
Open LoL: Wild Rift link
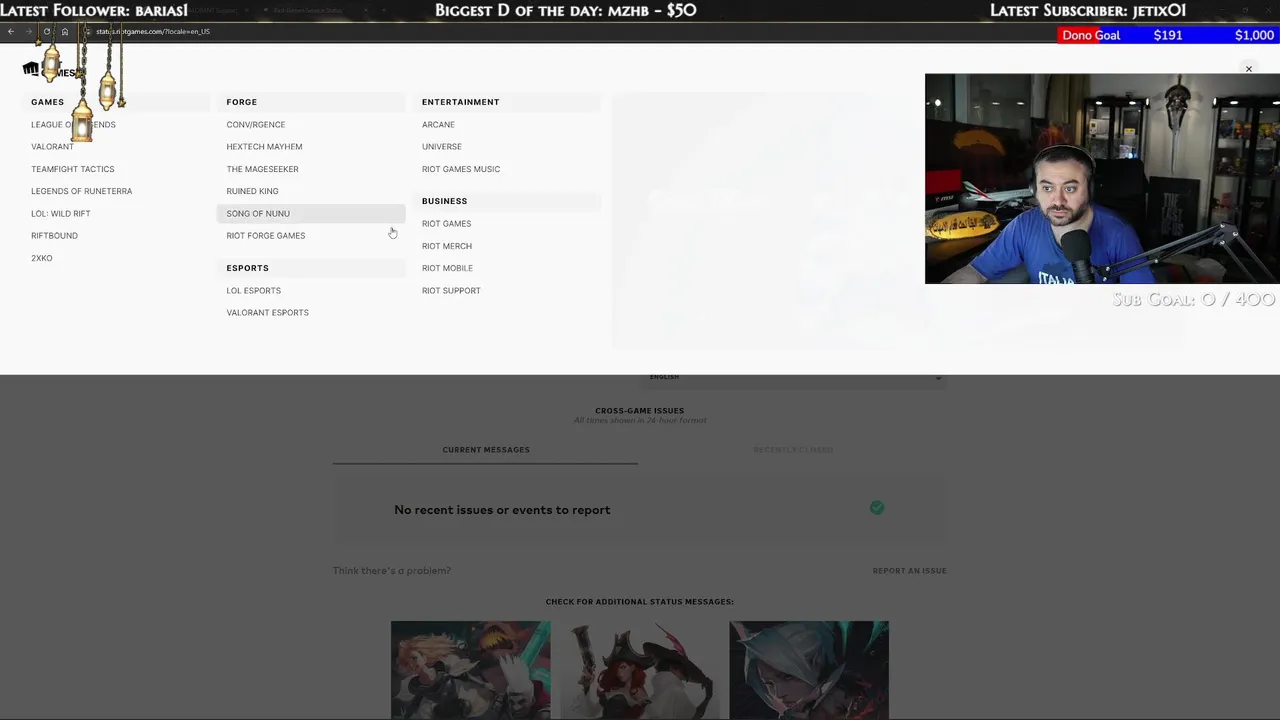[60, 213]
